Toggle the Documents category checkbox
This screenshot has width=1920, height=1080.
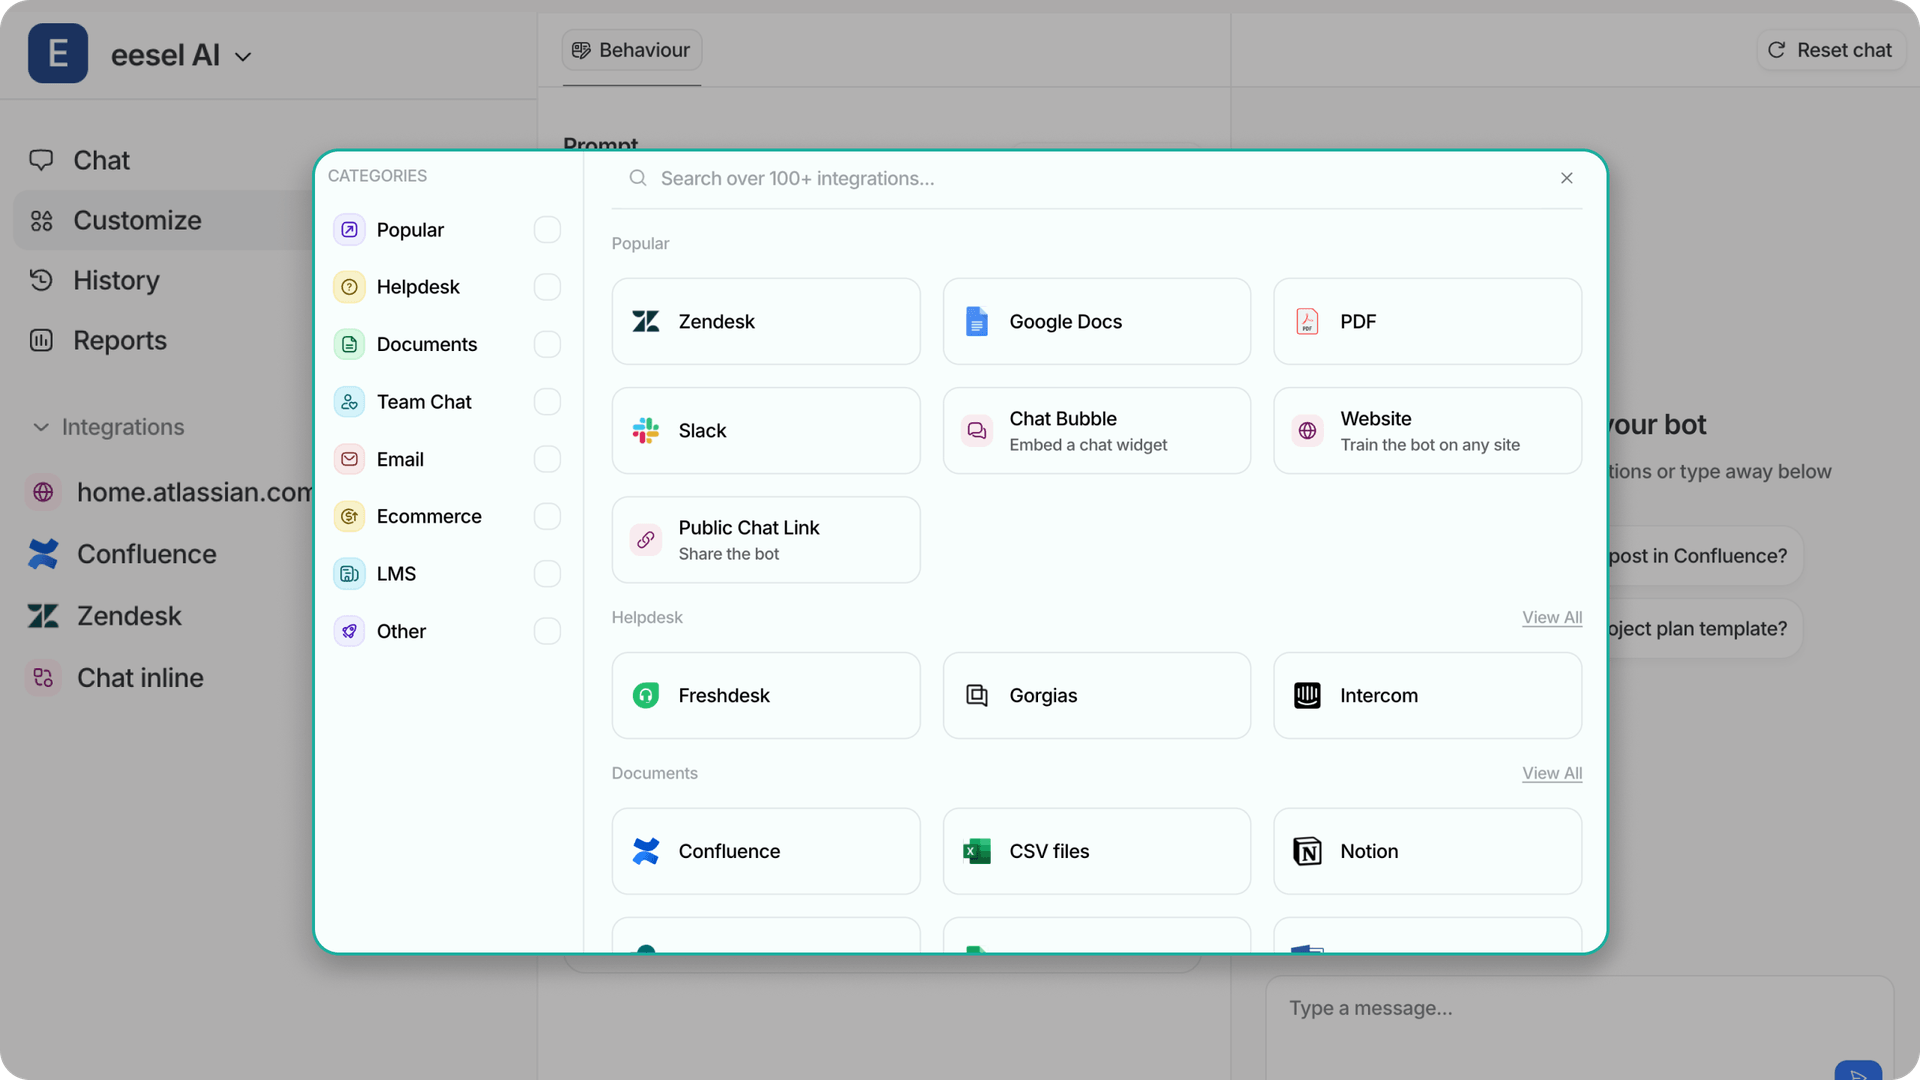point(547,344)
